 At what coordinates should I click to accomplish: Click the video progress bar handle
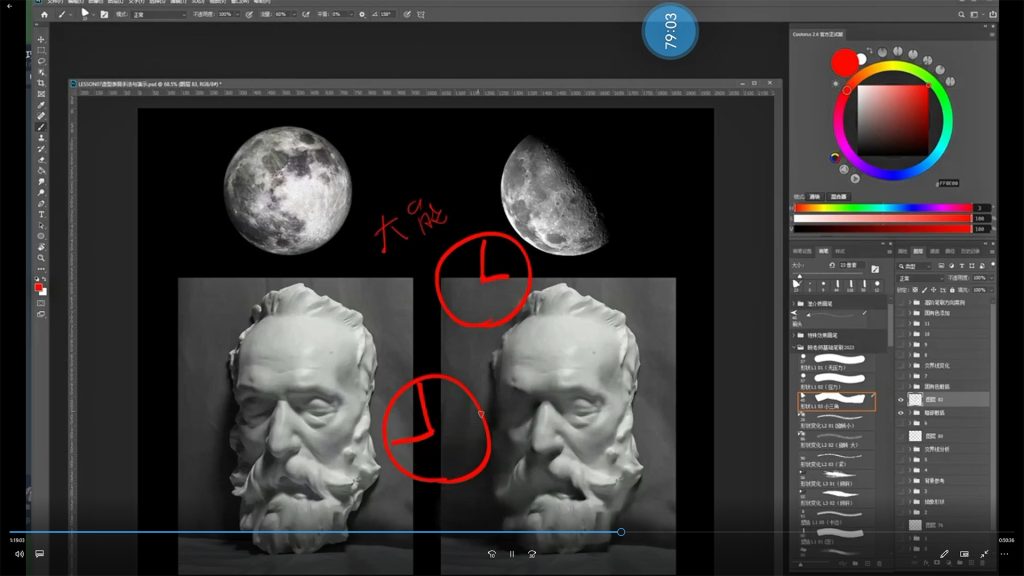[621, 532]
